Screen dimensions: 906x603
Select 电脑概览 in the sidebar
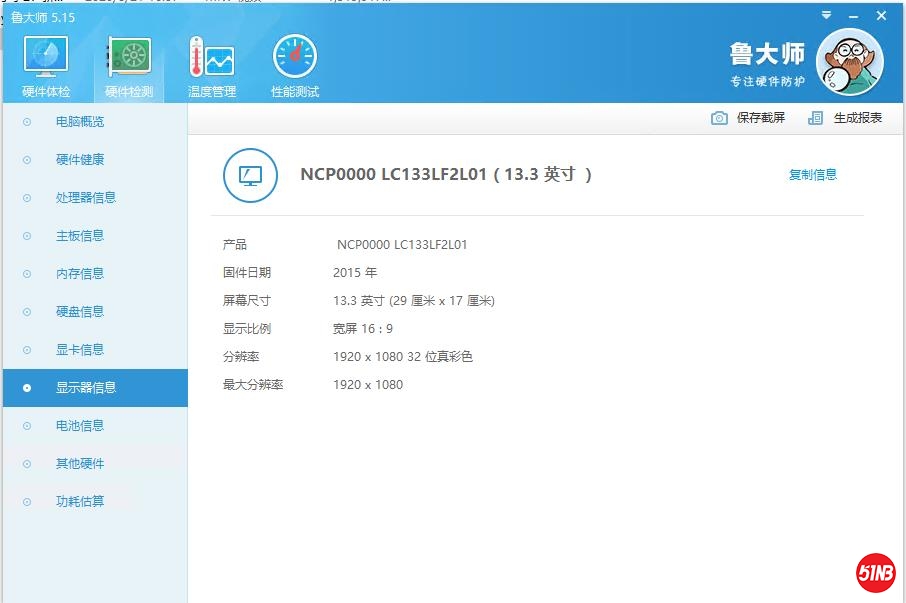95,122
